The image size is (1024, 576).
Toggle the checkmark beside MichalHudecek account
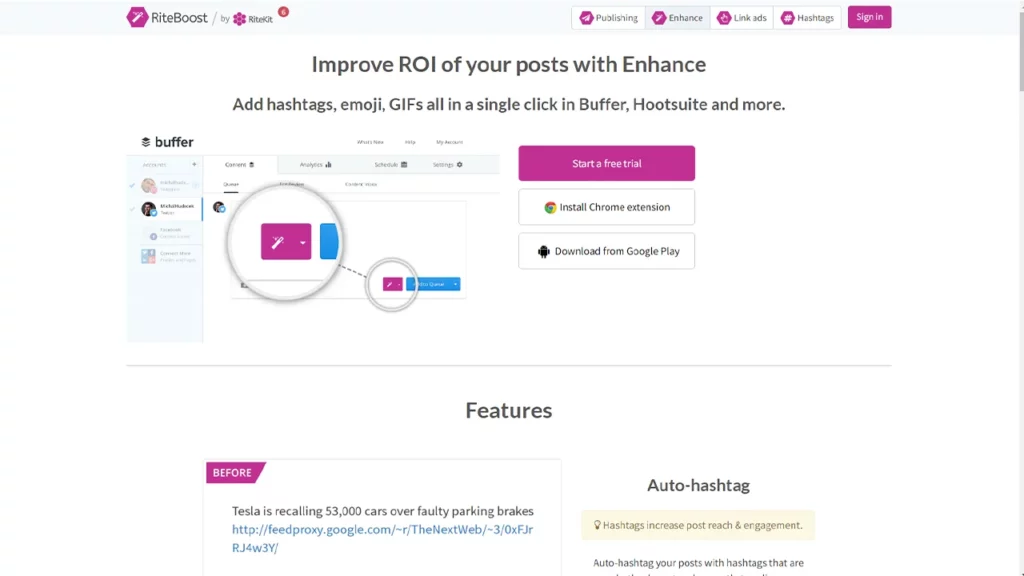click(133, 208)
